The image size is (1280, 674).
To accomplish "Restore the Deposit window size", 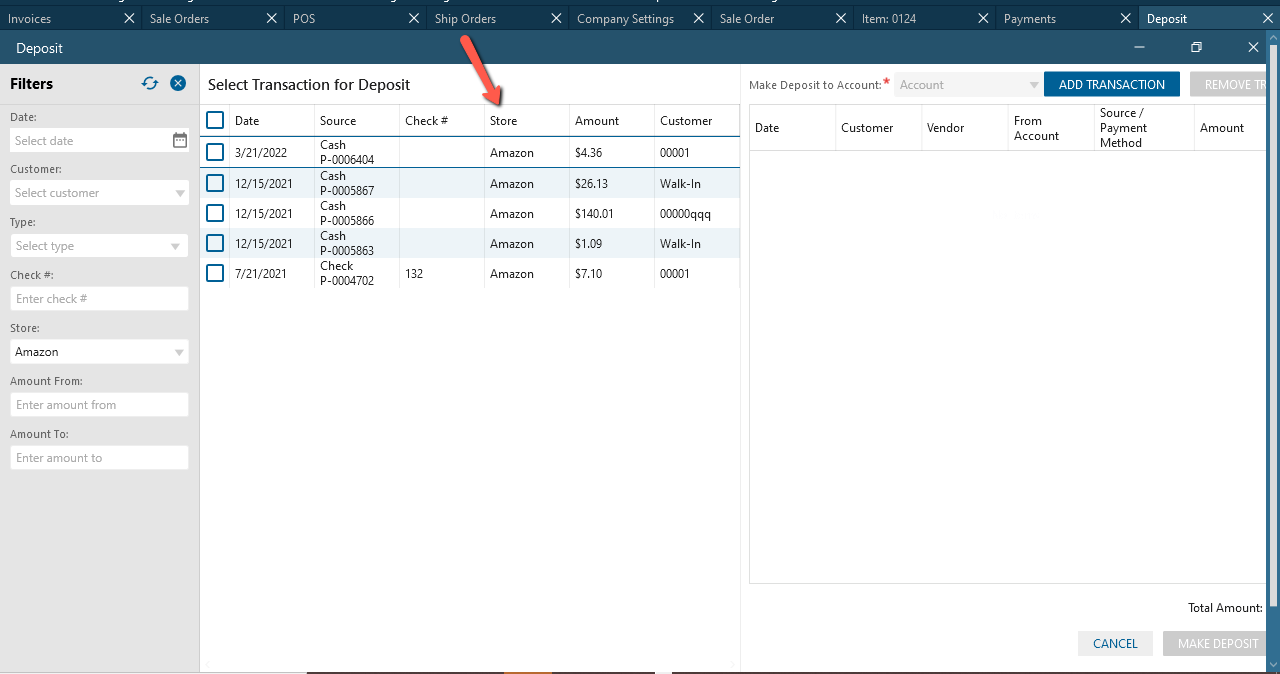I will click(1196, 47).
